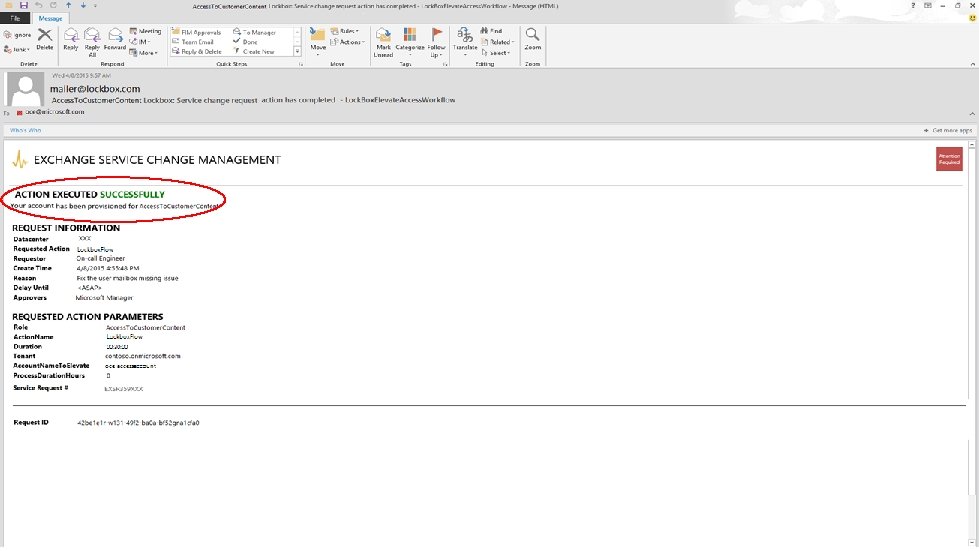
Task: Choose Reply All in Respond group
Action: click(92, 42)
